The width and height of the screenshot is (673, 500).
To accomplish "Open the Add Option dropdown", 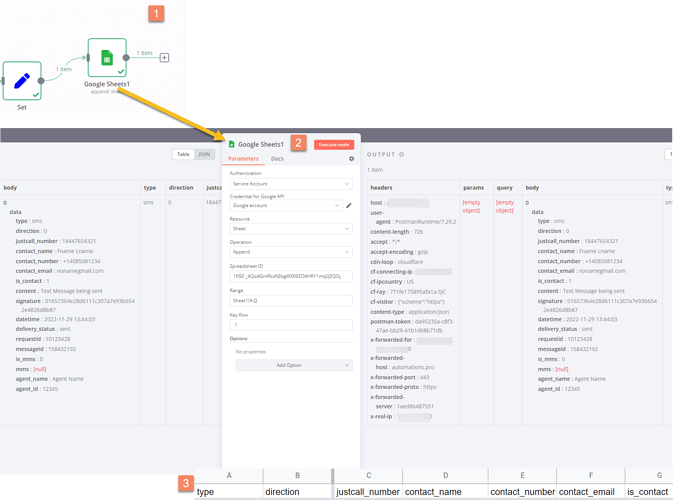I will (294, 365).
